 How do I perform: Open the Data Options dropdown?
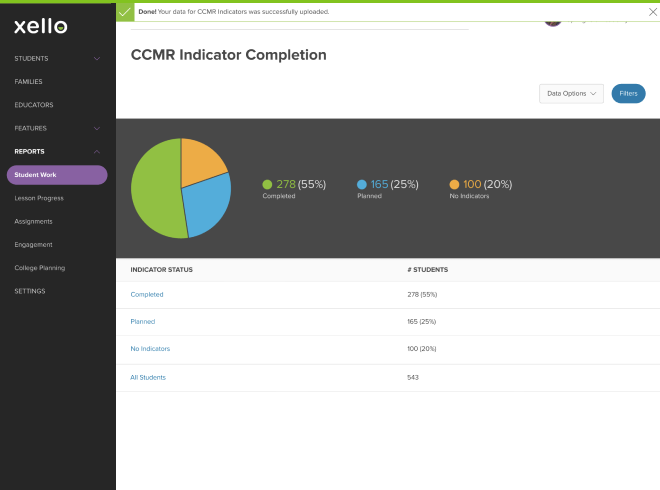coord(571,94)
